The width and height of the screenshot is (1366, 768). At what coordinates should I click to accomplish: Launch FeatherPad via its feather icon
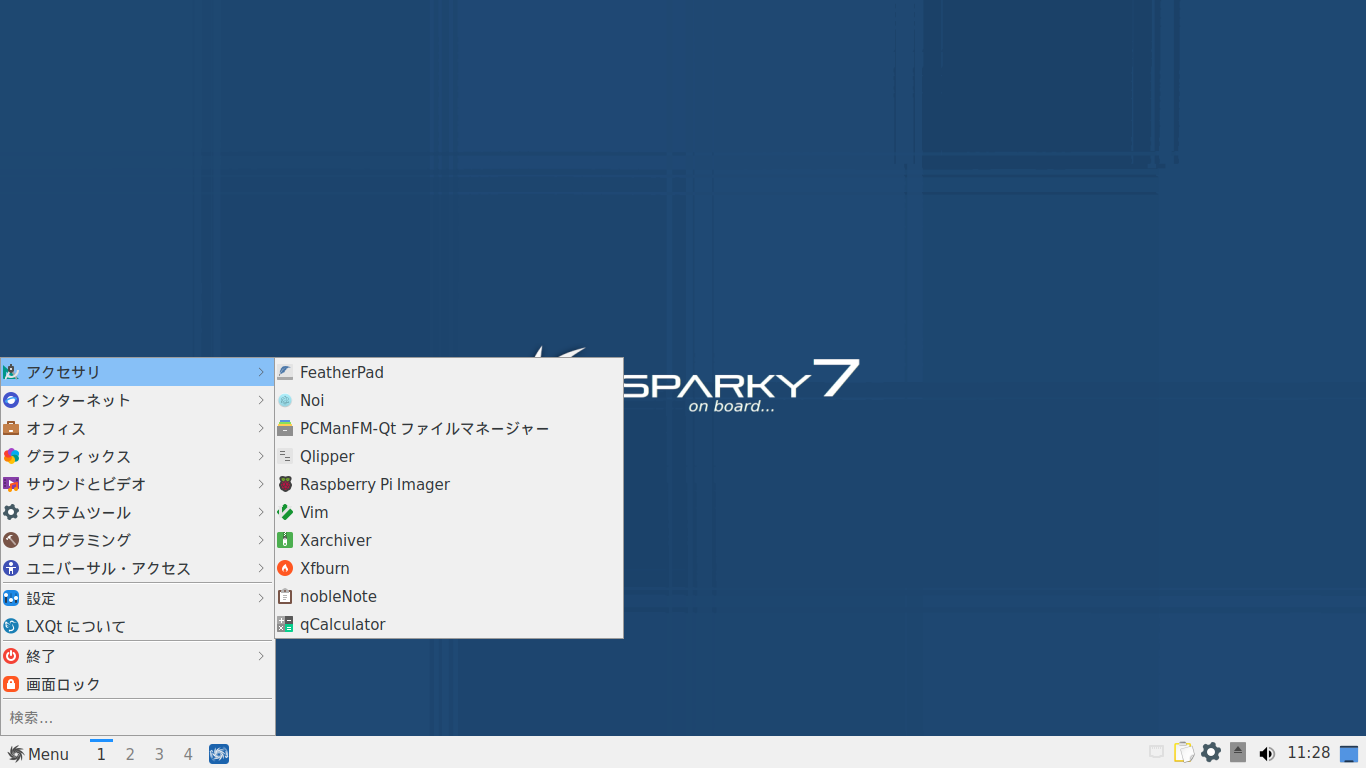(285, 372)
